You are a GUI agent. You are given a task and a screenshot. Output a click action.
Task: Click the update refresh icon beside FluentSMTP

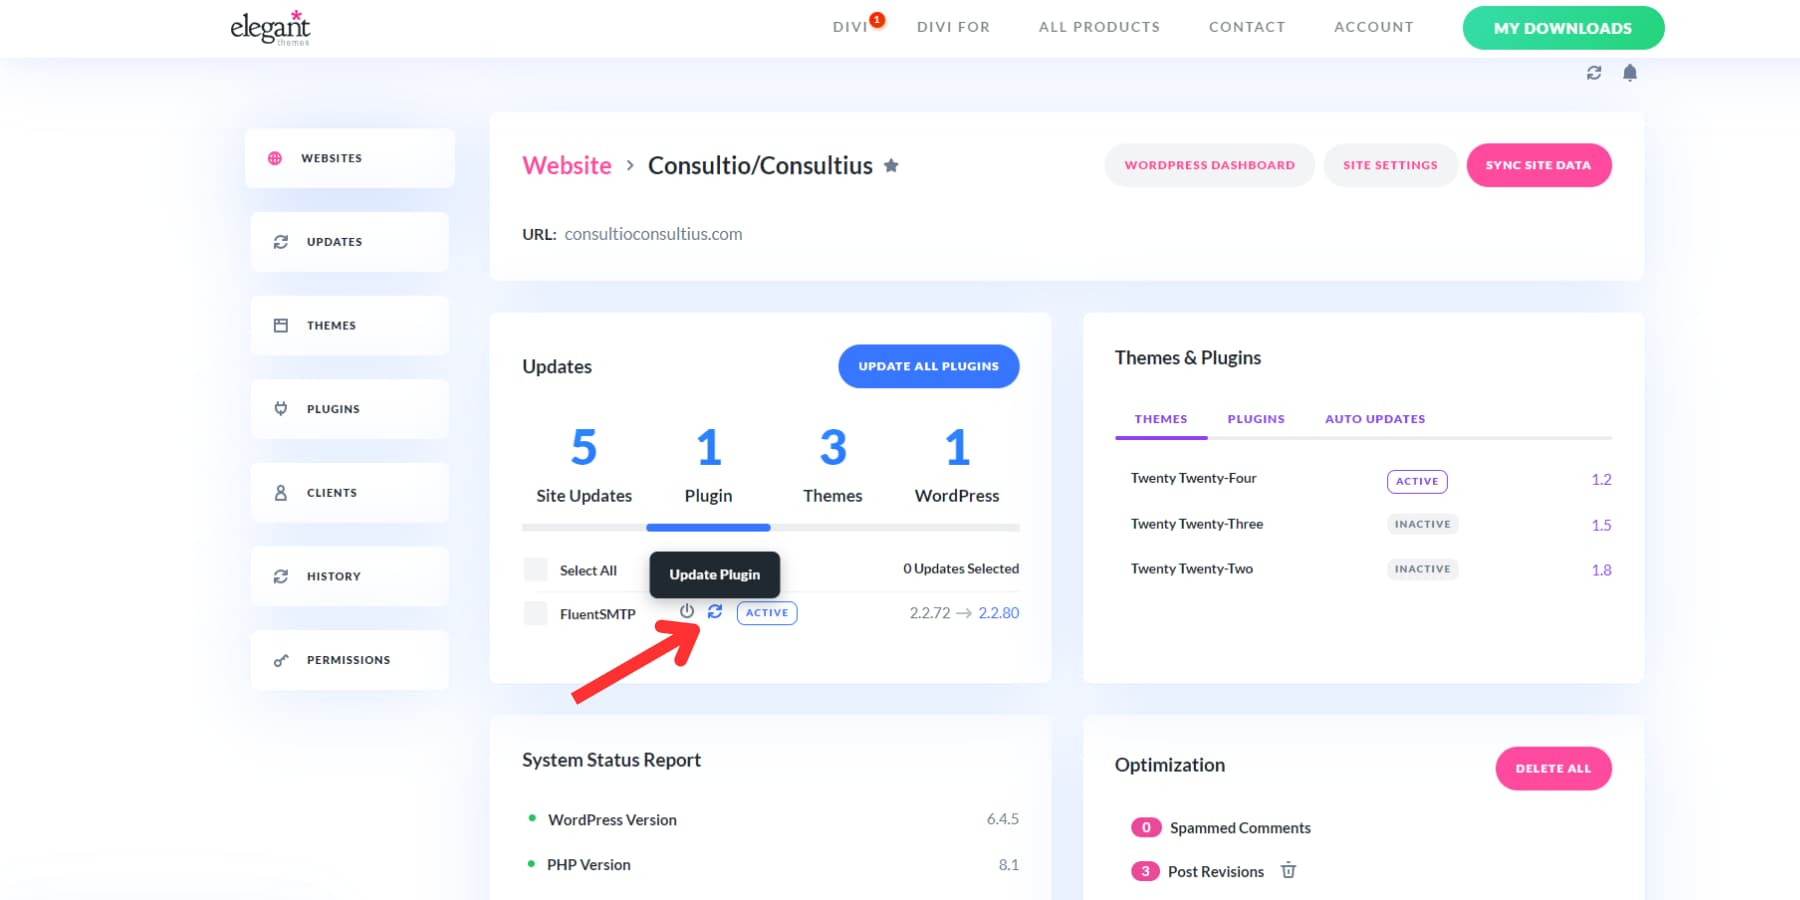tap(714, 611)
